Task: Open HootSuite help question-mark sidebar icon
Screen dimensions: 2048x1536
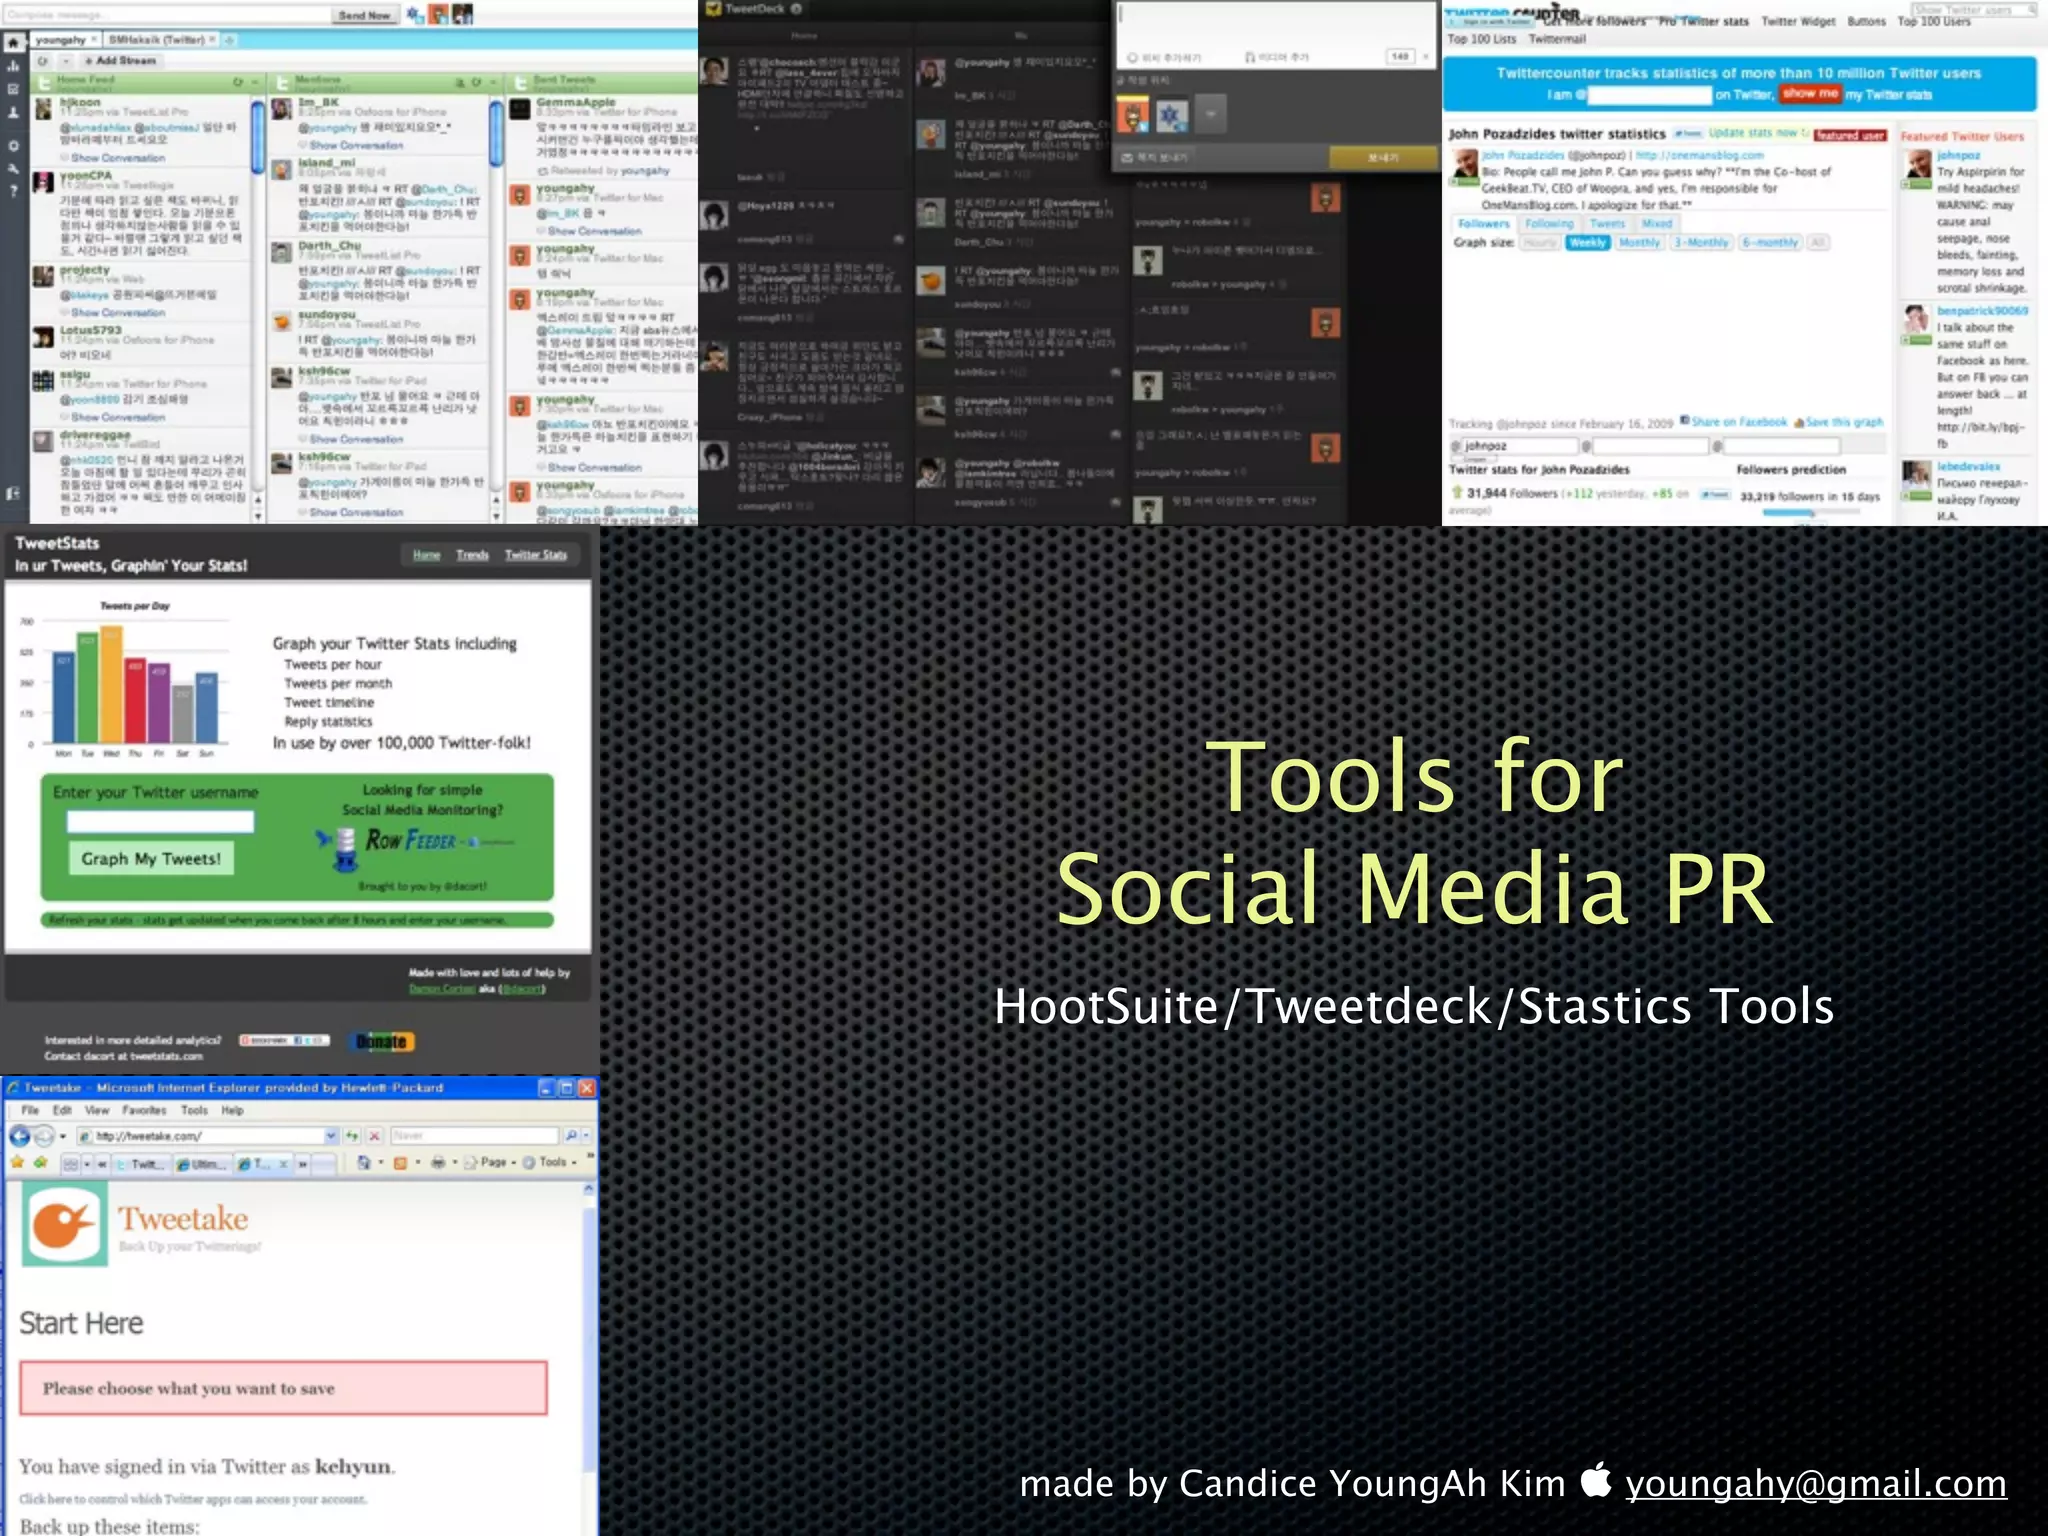Action: 14,191
